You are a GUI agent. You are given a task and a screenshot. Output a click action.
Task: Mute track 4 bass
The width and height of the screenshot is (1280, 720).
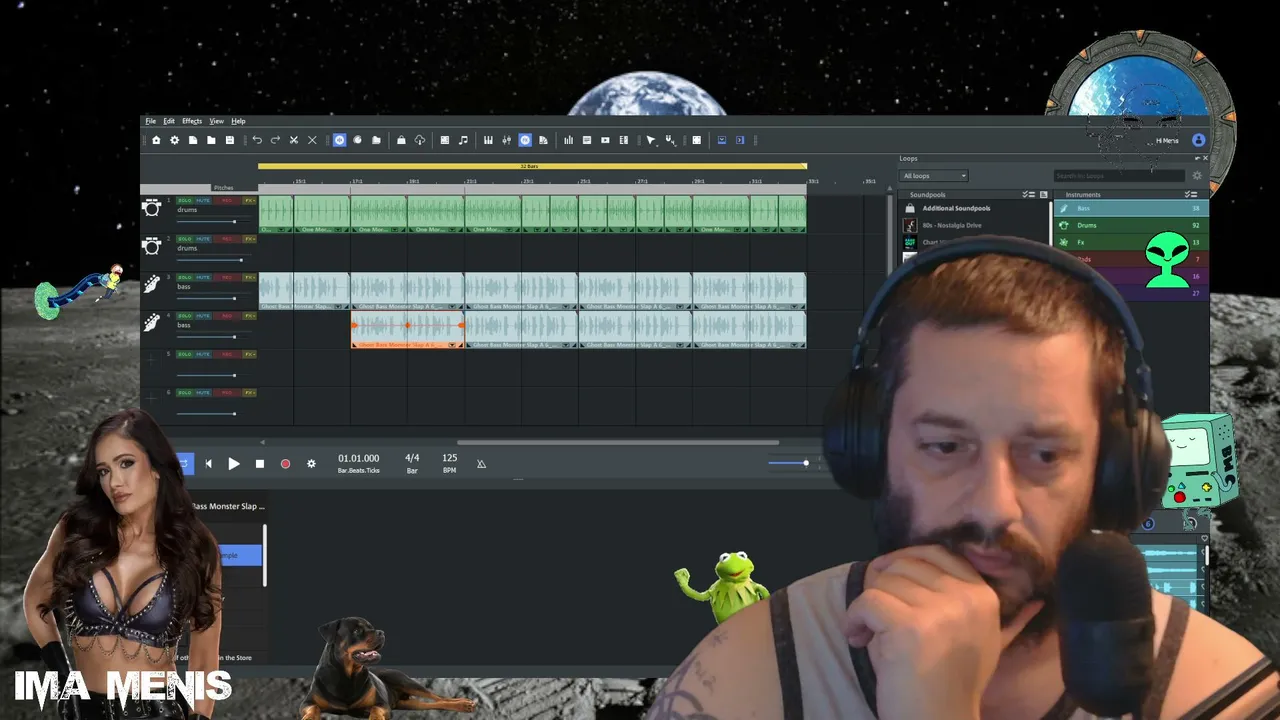(x=203, y=316)
